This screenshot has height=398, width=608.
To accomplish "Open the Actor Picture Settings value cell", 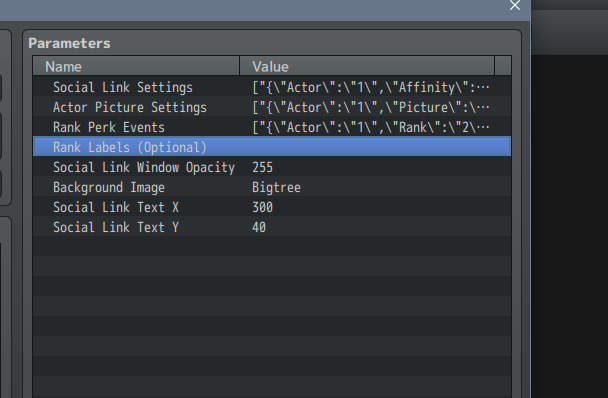I will point(370,107).
